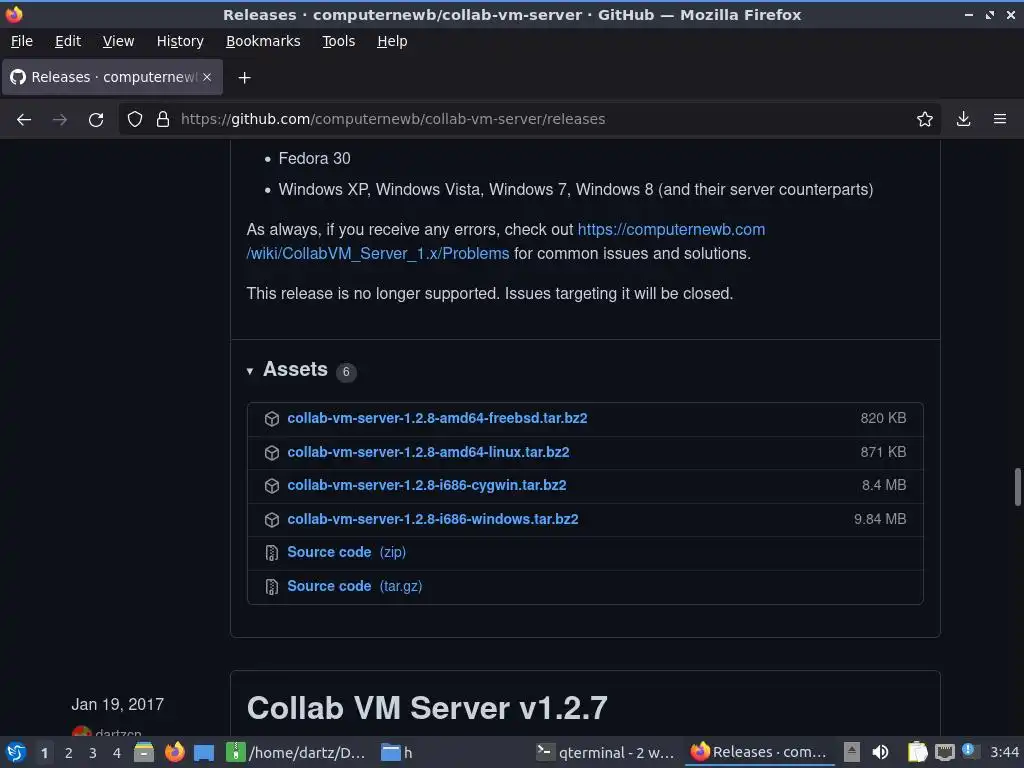
Task: Switch to workspace 2 in the pager
Action: (x=69, y=753)
